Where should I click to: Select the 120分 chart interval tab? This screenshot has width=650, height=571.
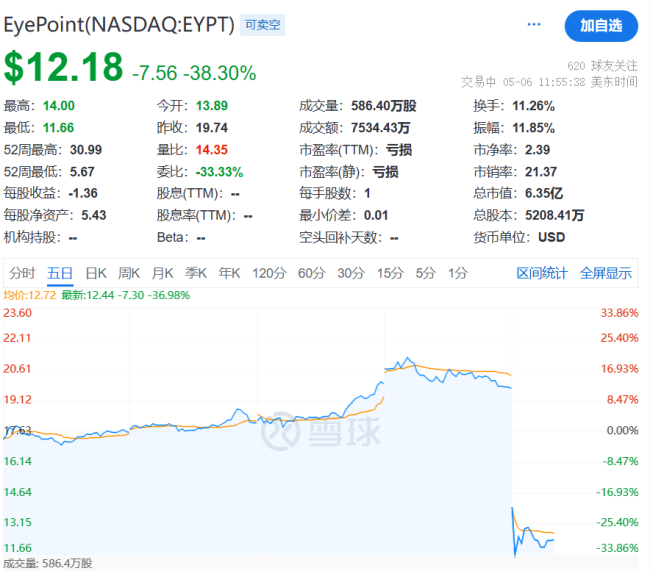pos(269,273)
